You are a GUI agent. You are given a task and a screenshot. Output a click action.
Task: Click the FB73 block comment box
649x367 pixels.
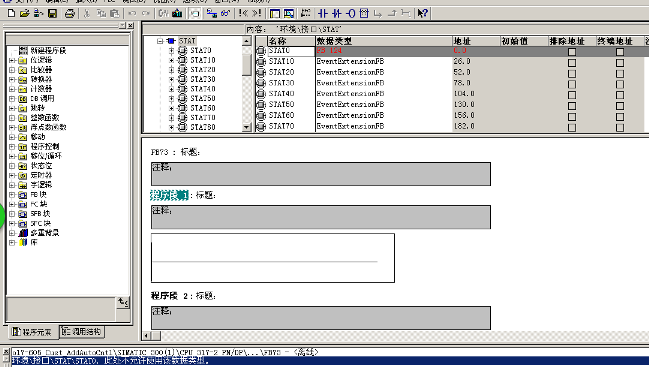[x=321, y=174]
